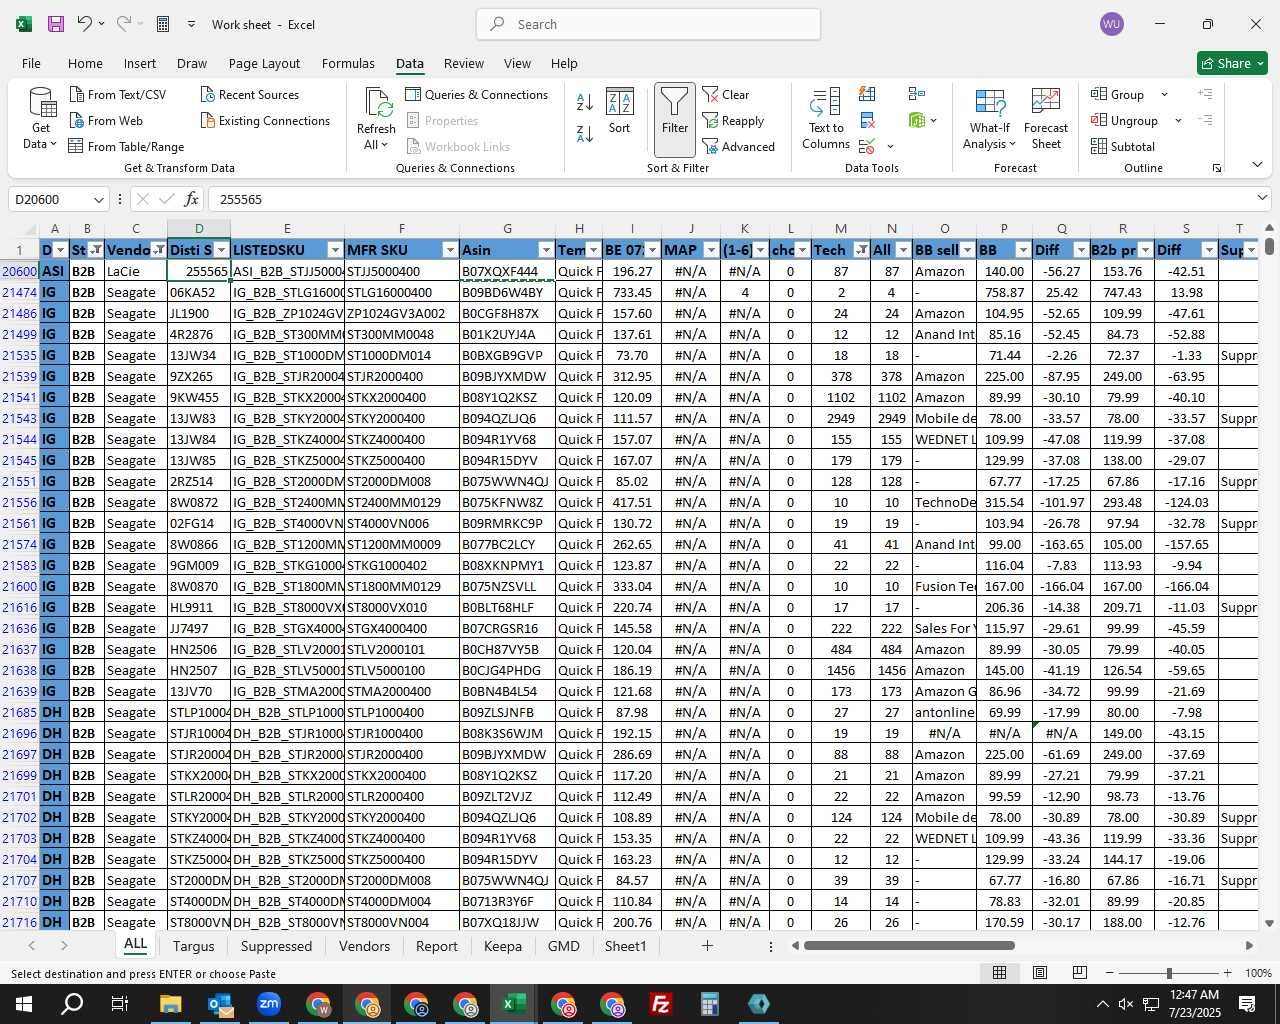This screenshot has height=1024, width=1280.
Task: Open FileZilla from the taskbar
Action: 660,1004
